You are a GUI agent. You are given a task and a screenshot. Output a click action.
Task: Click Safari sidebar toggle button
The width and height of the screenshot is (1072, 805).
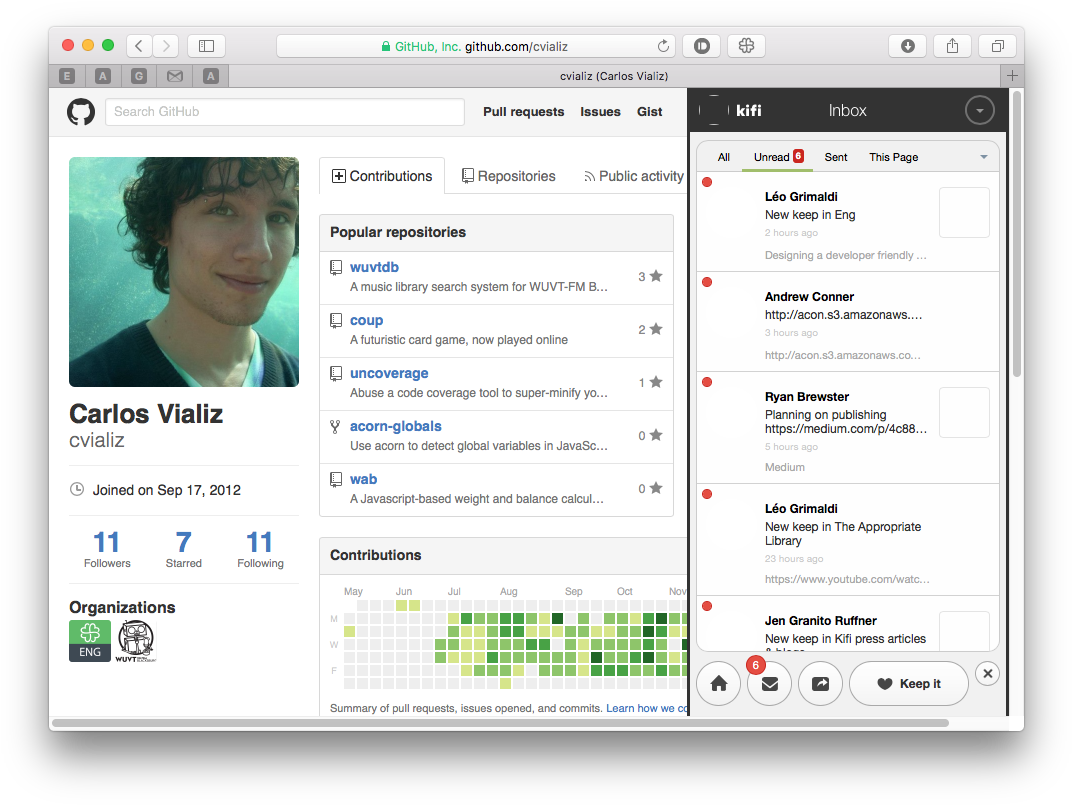click(x=206, y=46)
